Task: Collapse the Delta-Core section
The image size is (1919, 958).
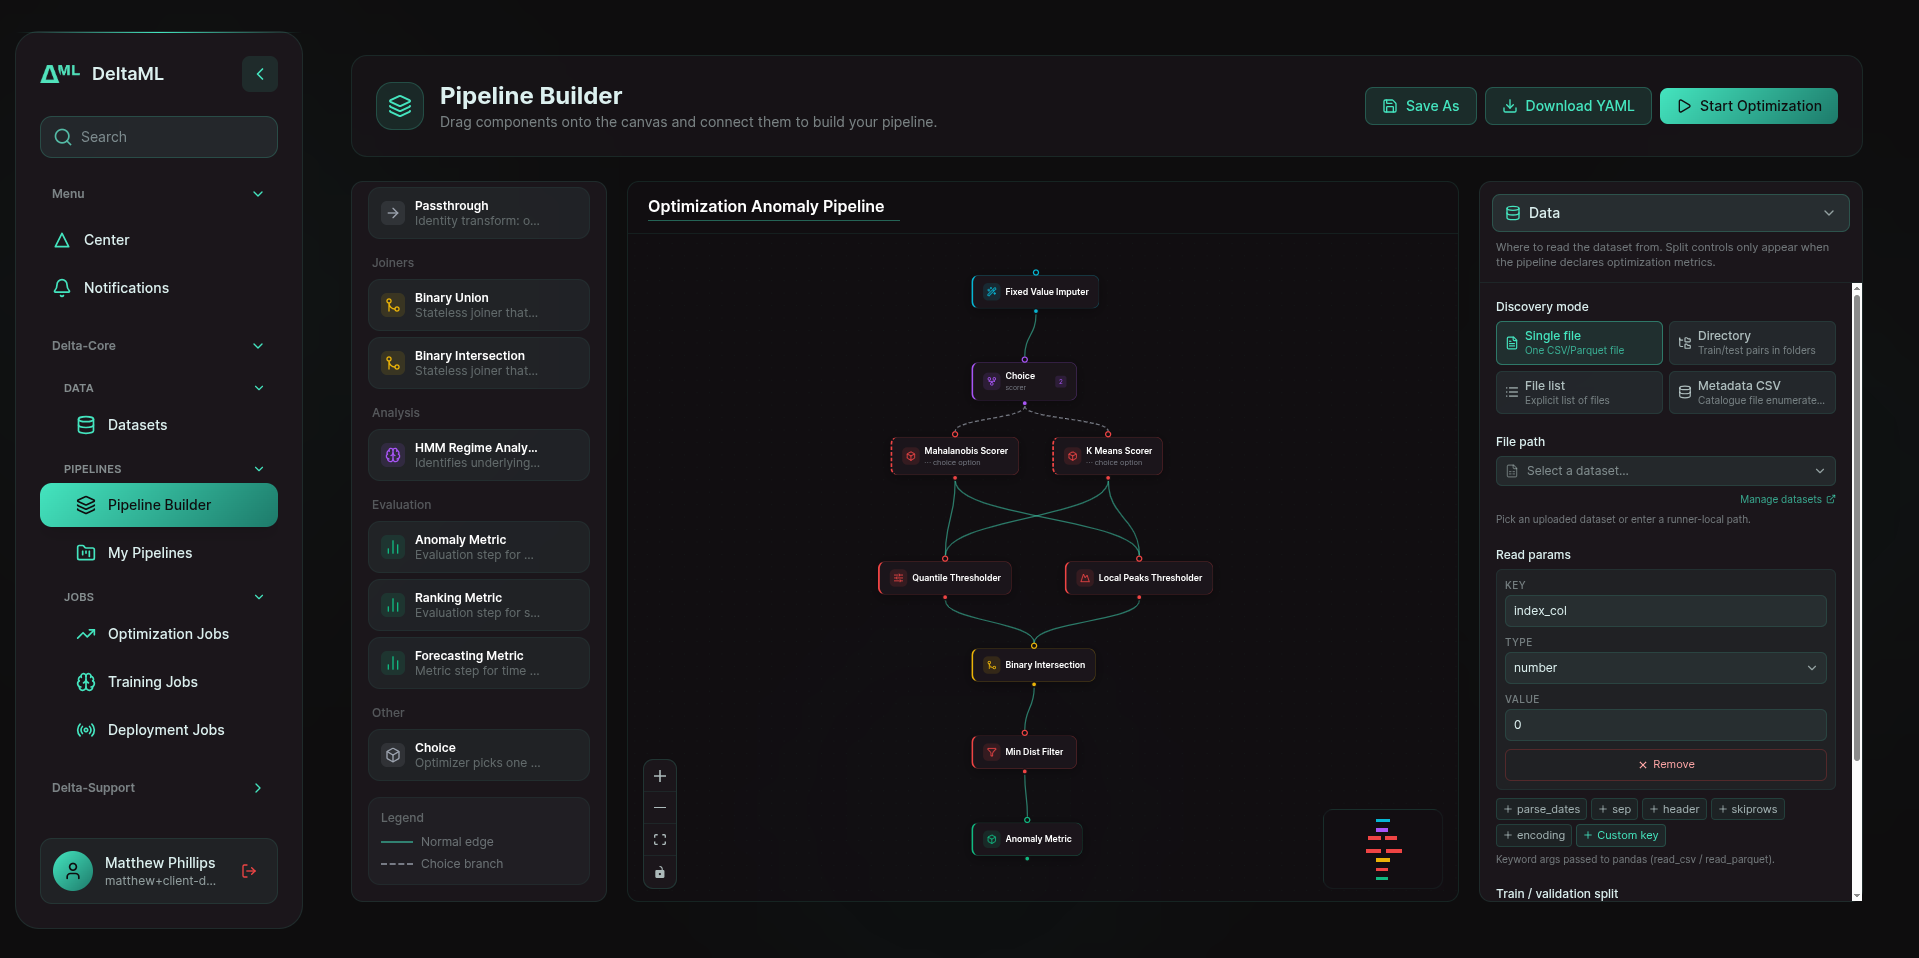Action: point(258,346)
